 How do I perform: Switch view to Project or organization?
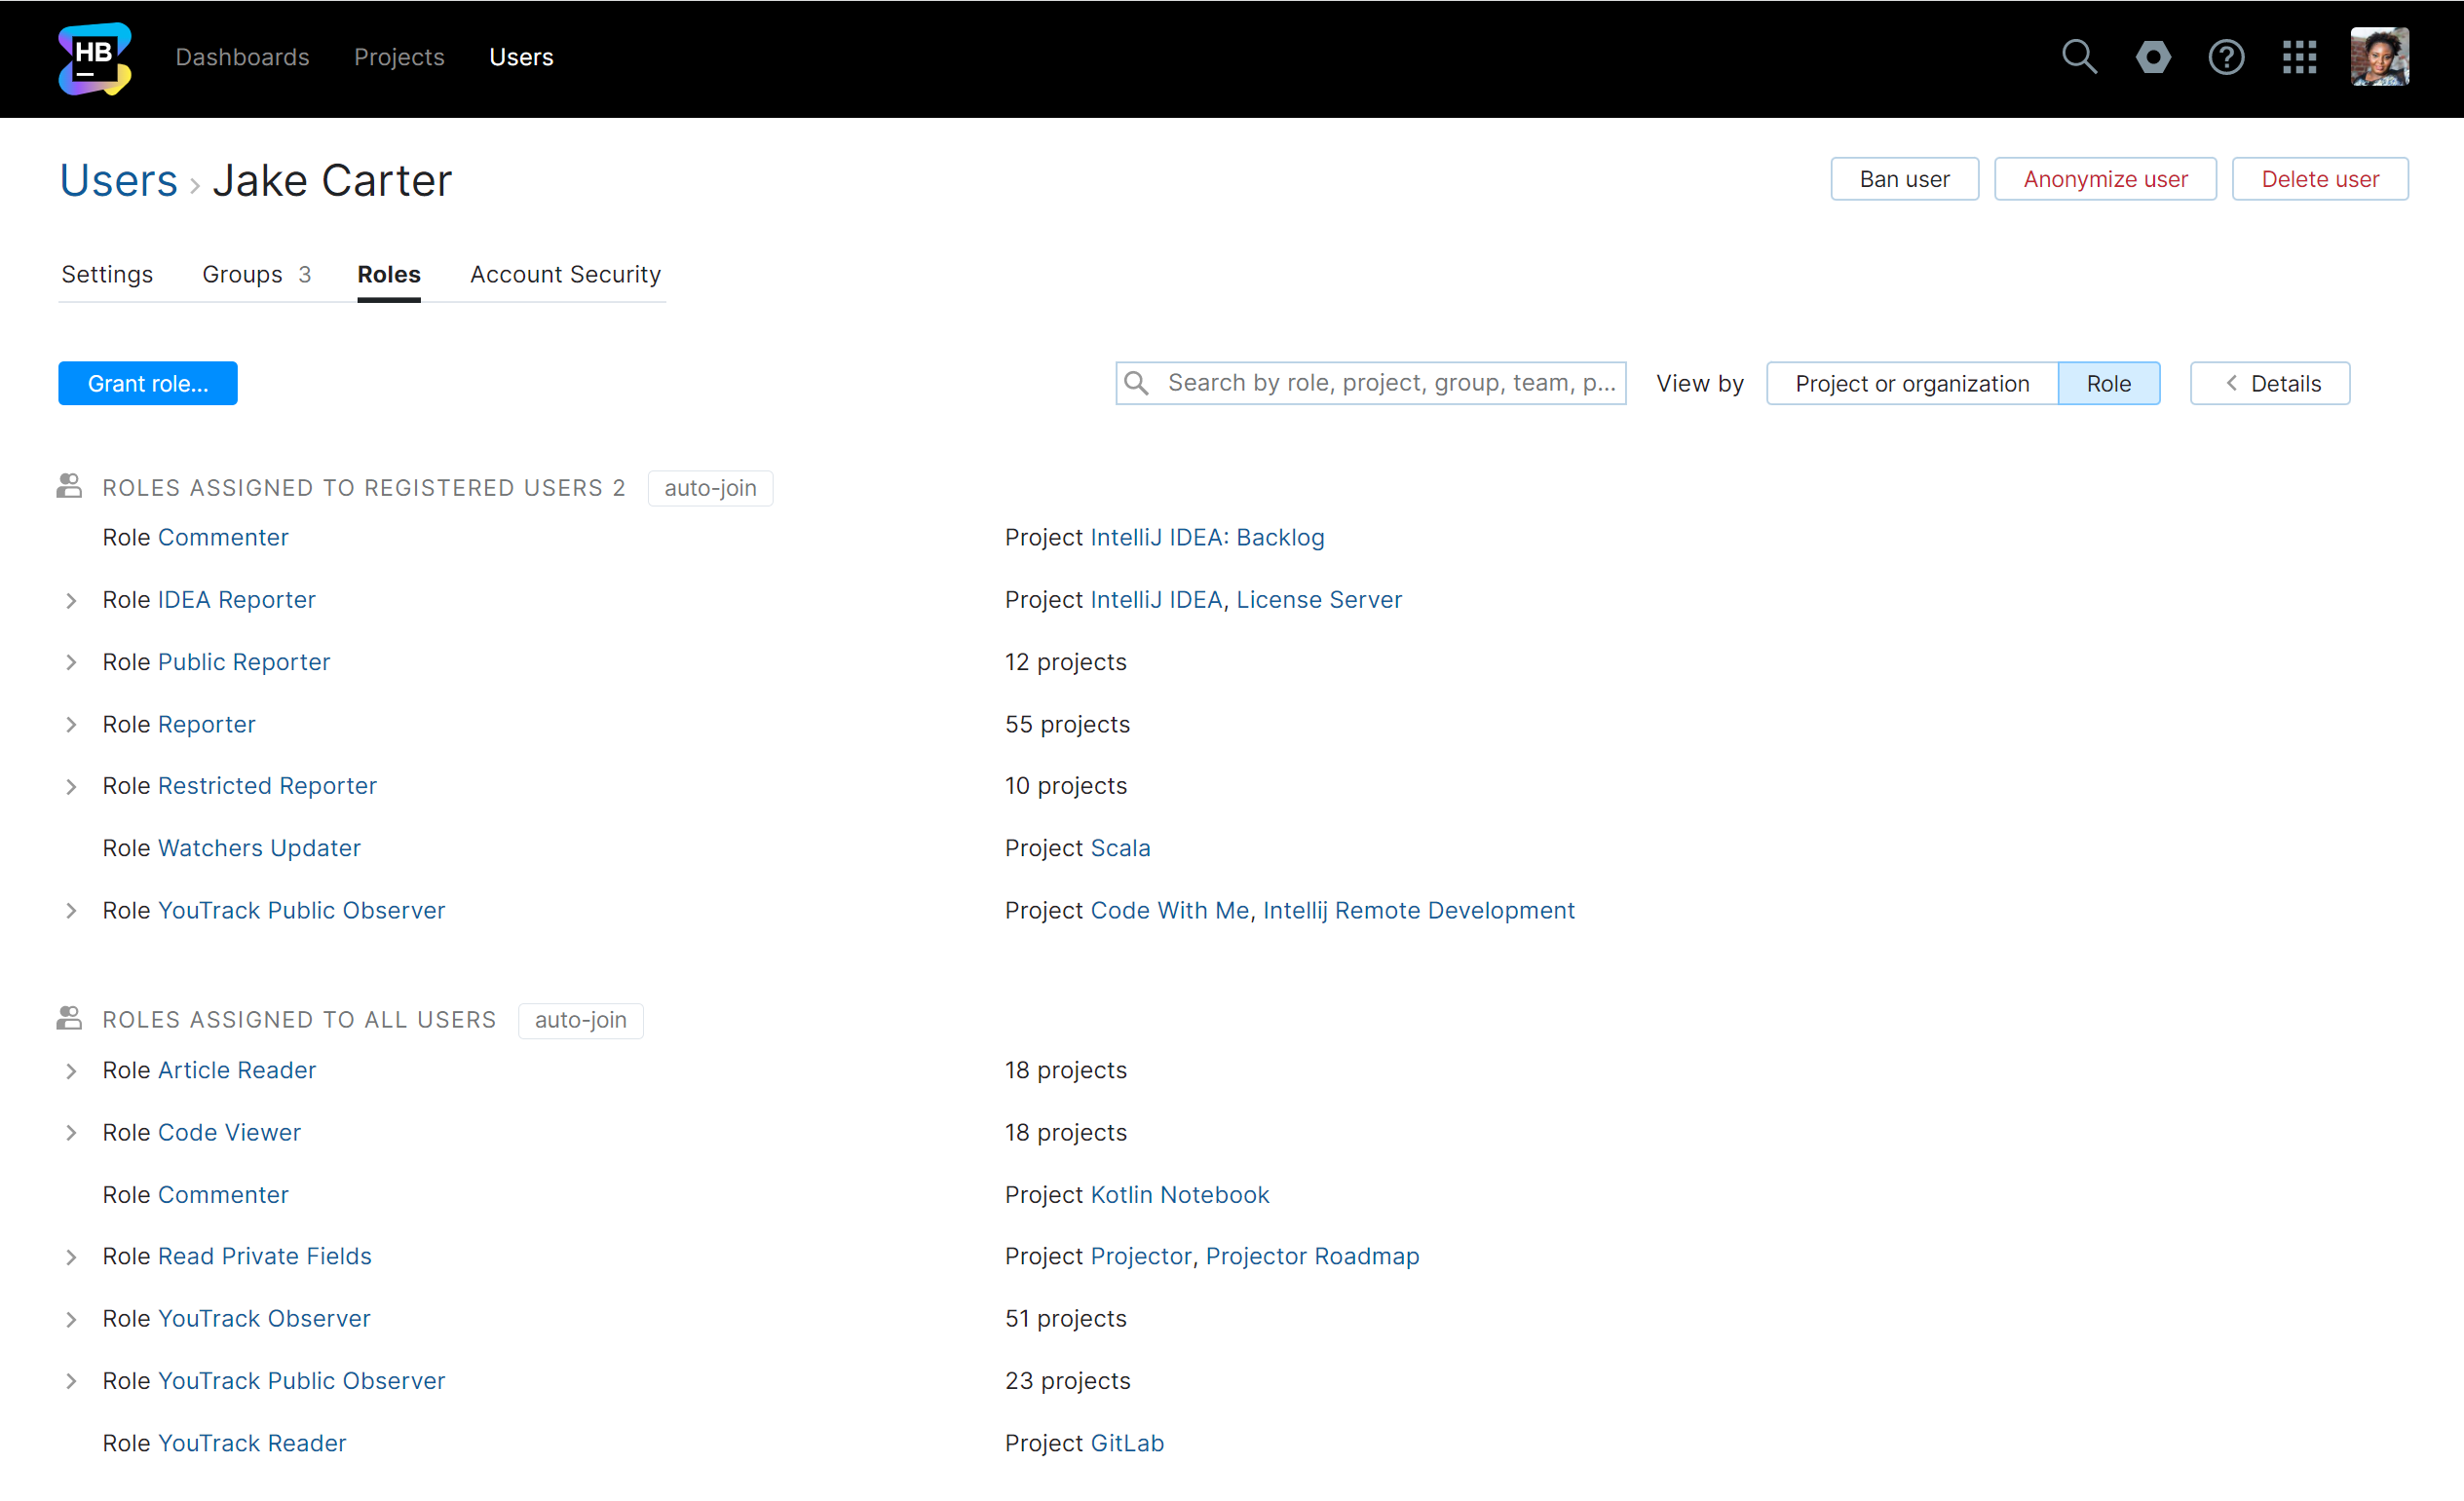pos(1911,384)
